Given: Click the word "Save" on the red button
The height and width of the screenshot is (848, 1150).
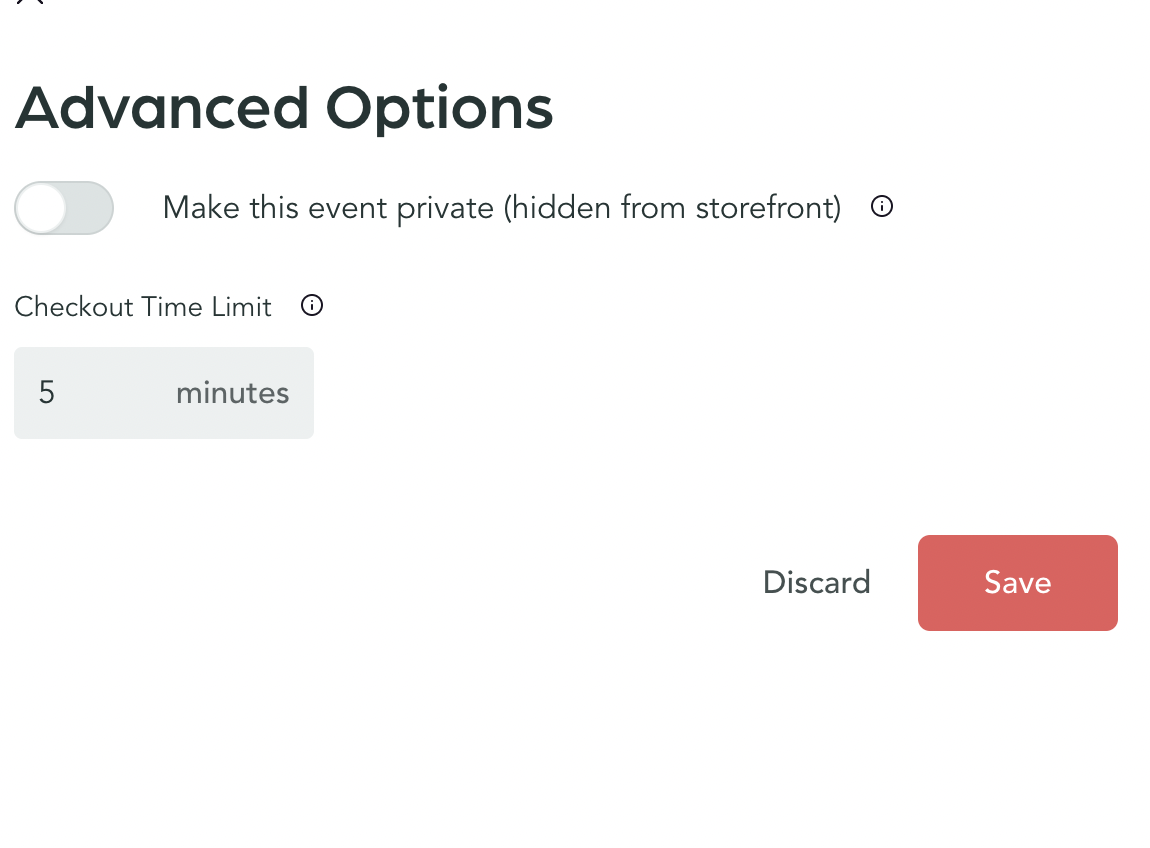Looking at the screenshot, I should (1017, 583).
